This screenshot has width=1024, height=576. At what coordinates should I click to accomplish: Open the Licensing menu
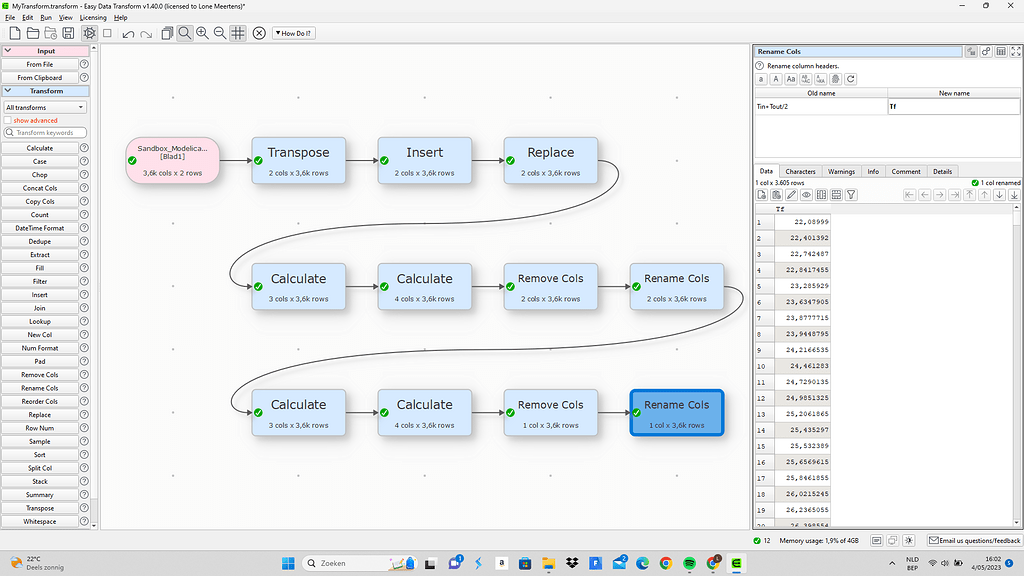pos(92,17)
